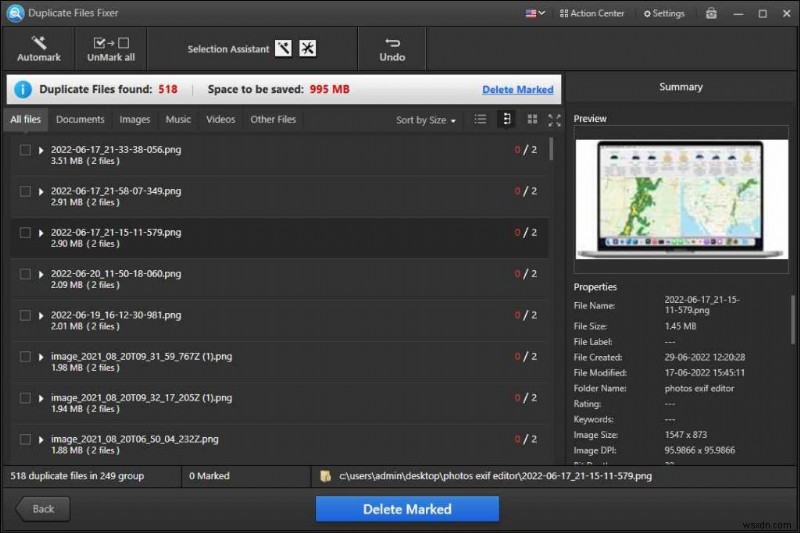This screenshot has width=800, height=533.
Task: Click Image Size value 1547 x 873
Action: click(686, 435)
